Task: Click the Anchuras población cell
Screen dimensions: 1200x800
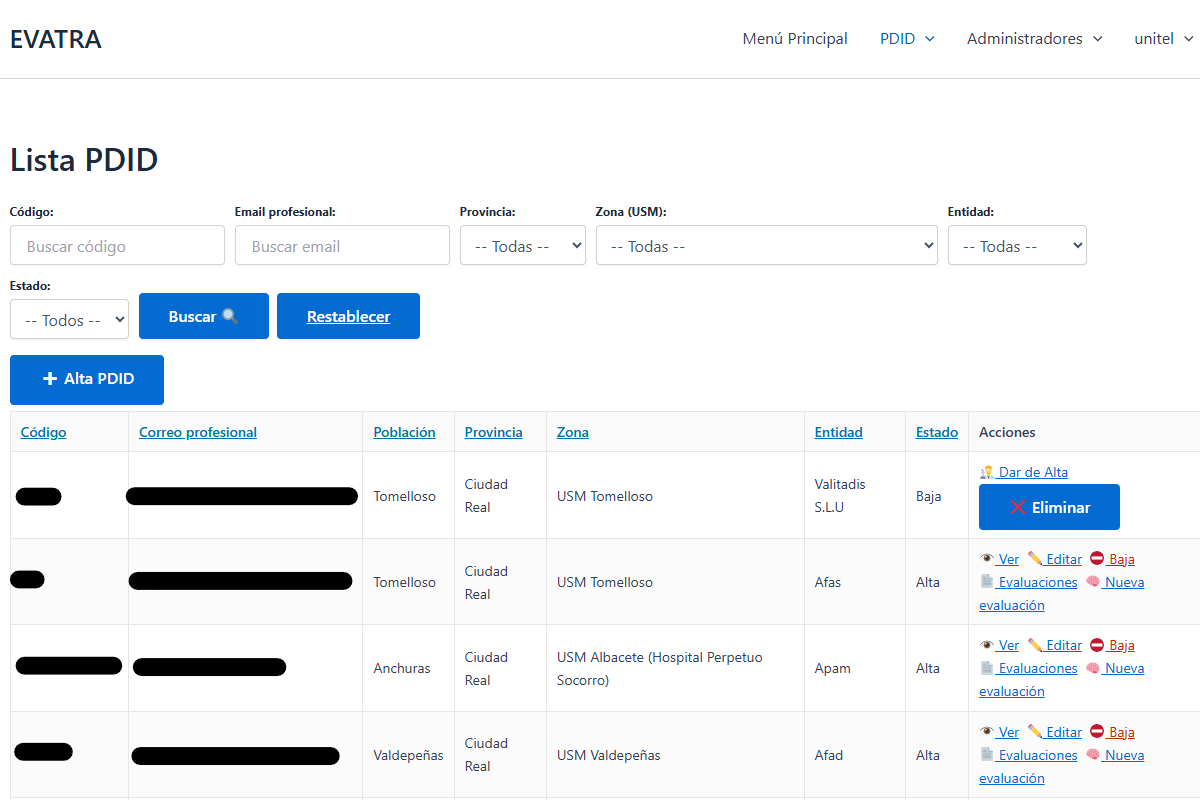Action: [408, 668]
